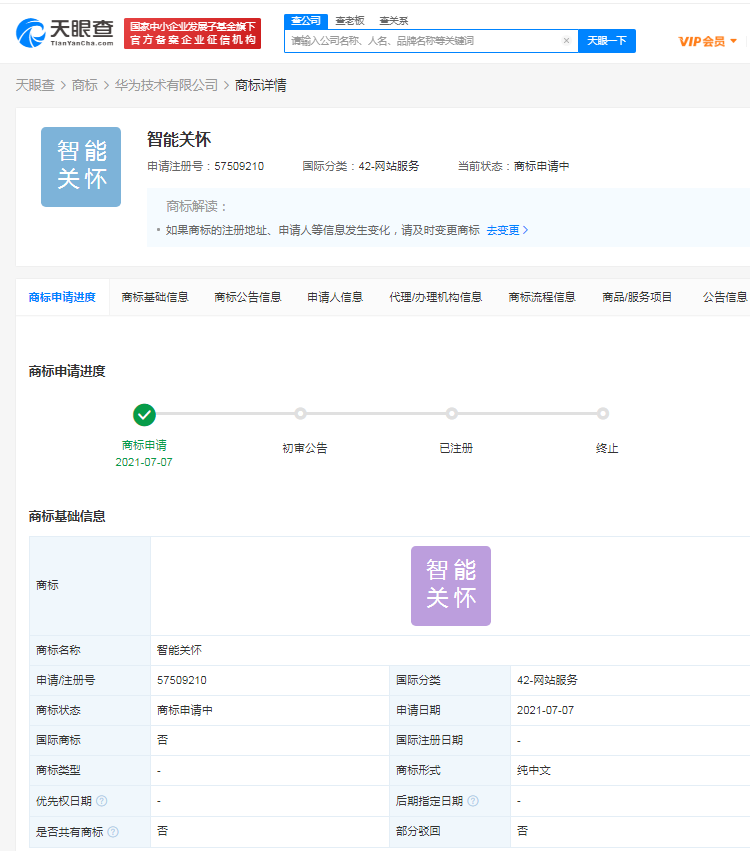
Task: Click the blue 智能关怀 trademark thumbnail
Action: pos(81,167)
